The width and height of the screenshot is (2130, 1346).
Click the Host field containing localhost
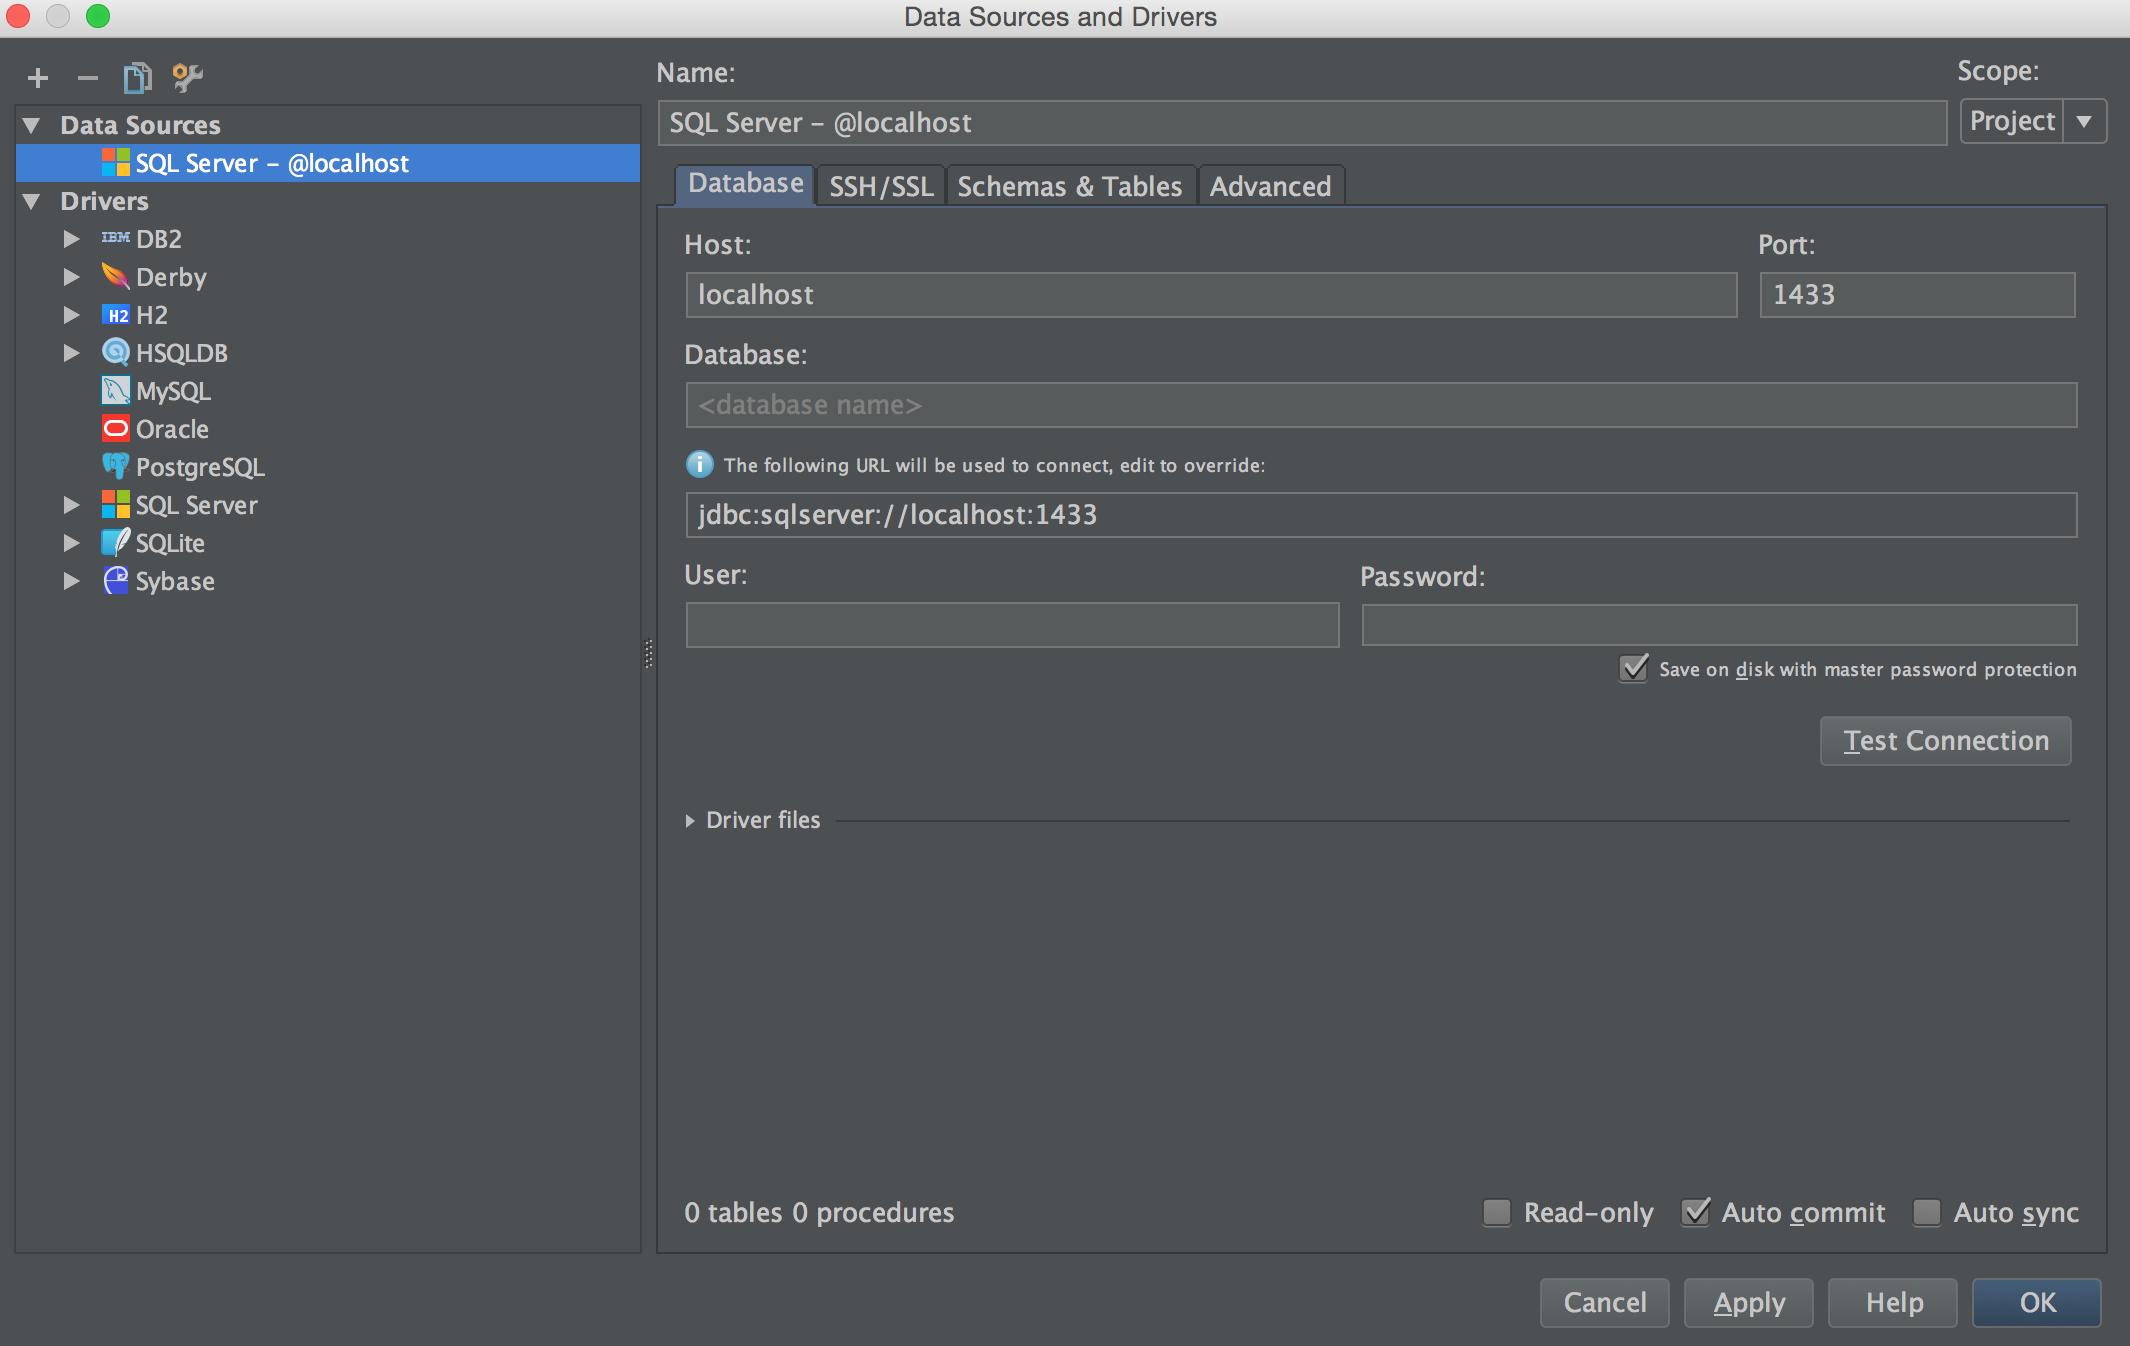pos(1211,295)
